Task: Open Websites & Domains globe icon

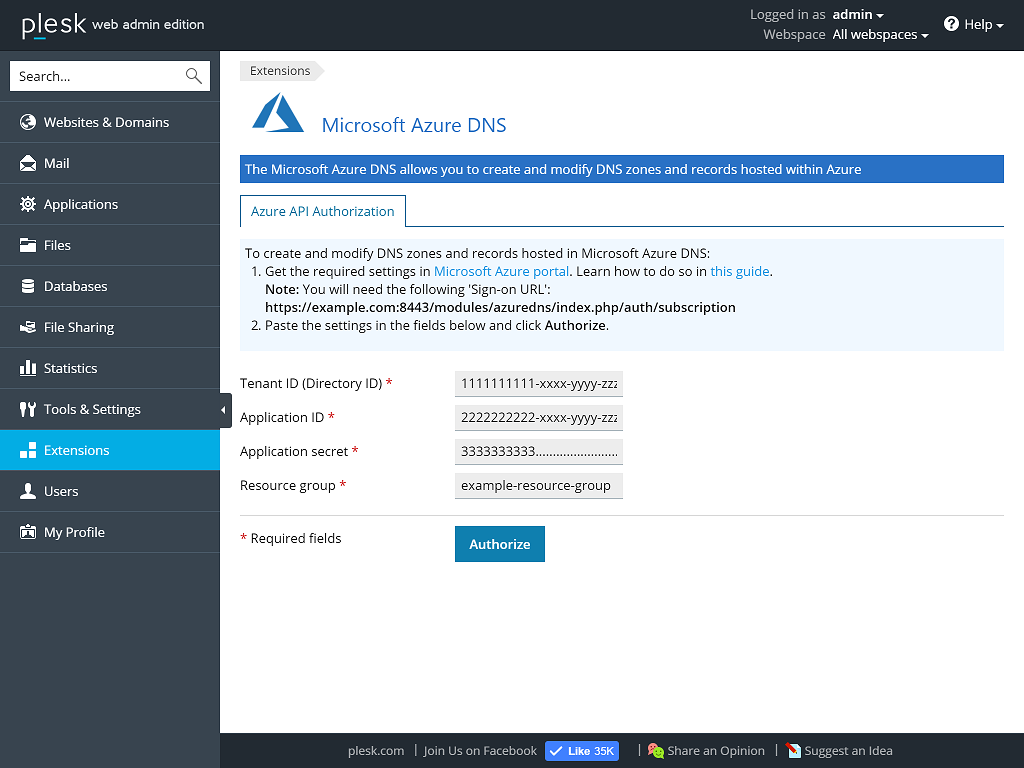Action: 28,122
